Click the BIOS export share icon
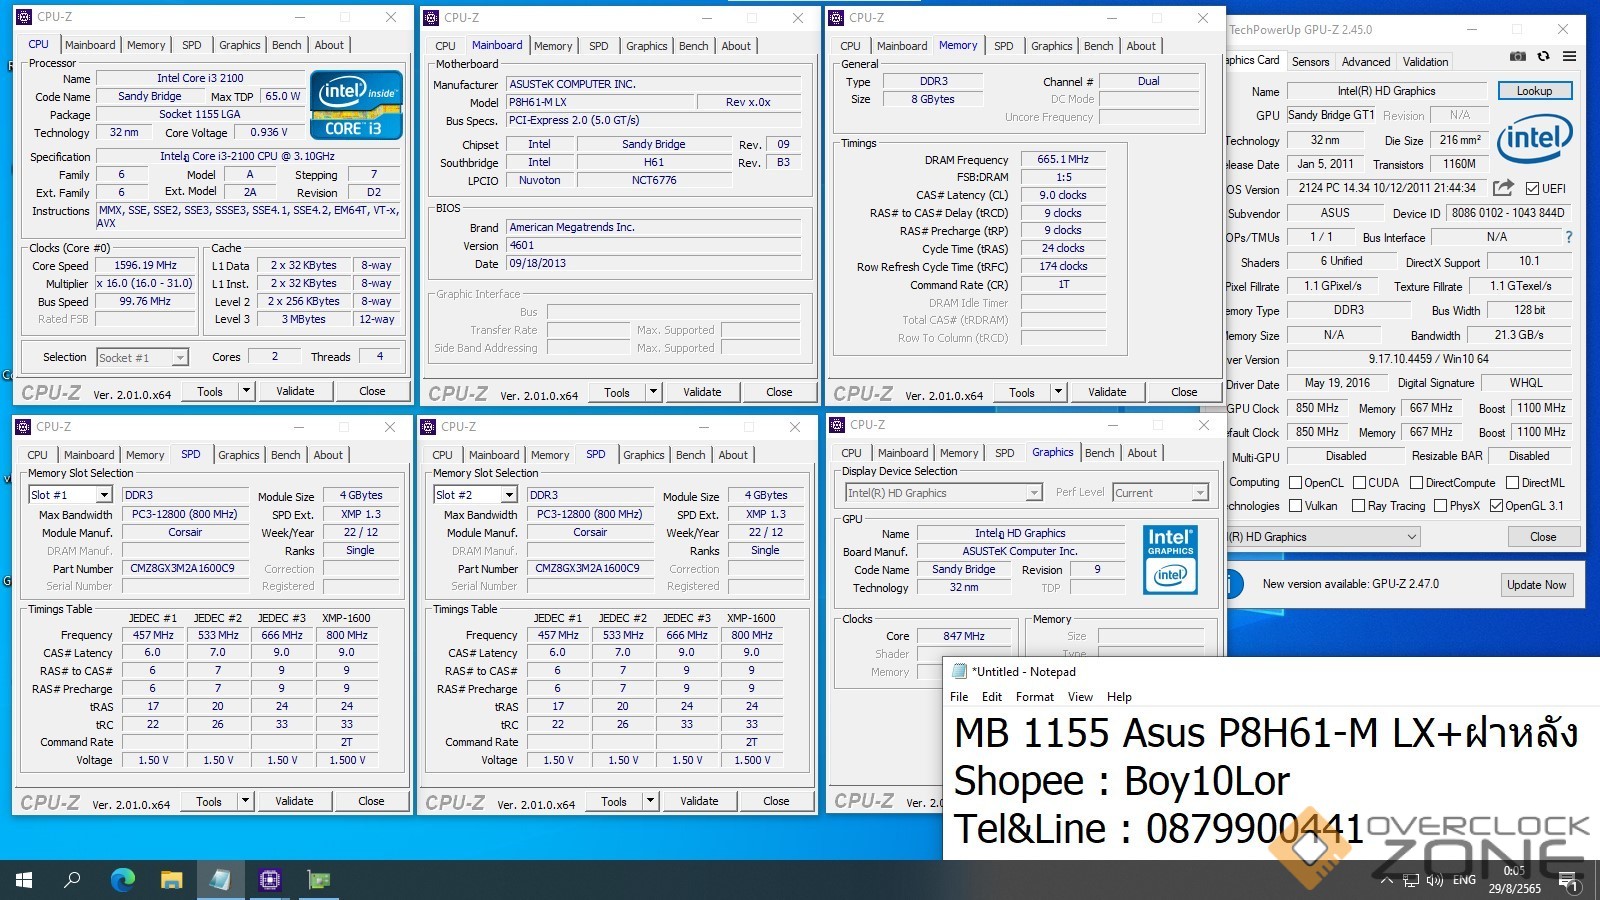Image resolution: width=1600 pixels, height=900 pixels. pos(1502,188)
